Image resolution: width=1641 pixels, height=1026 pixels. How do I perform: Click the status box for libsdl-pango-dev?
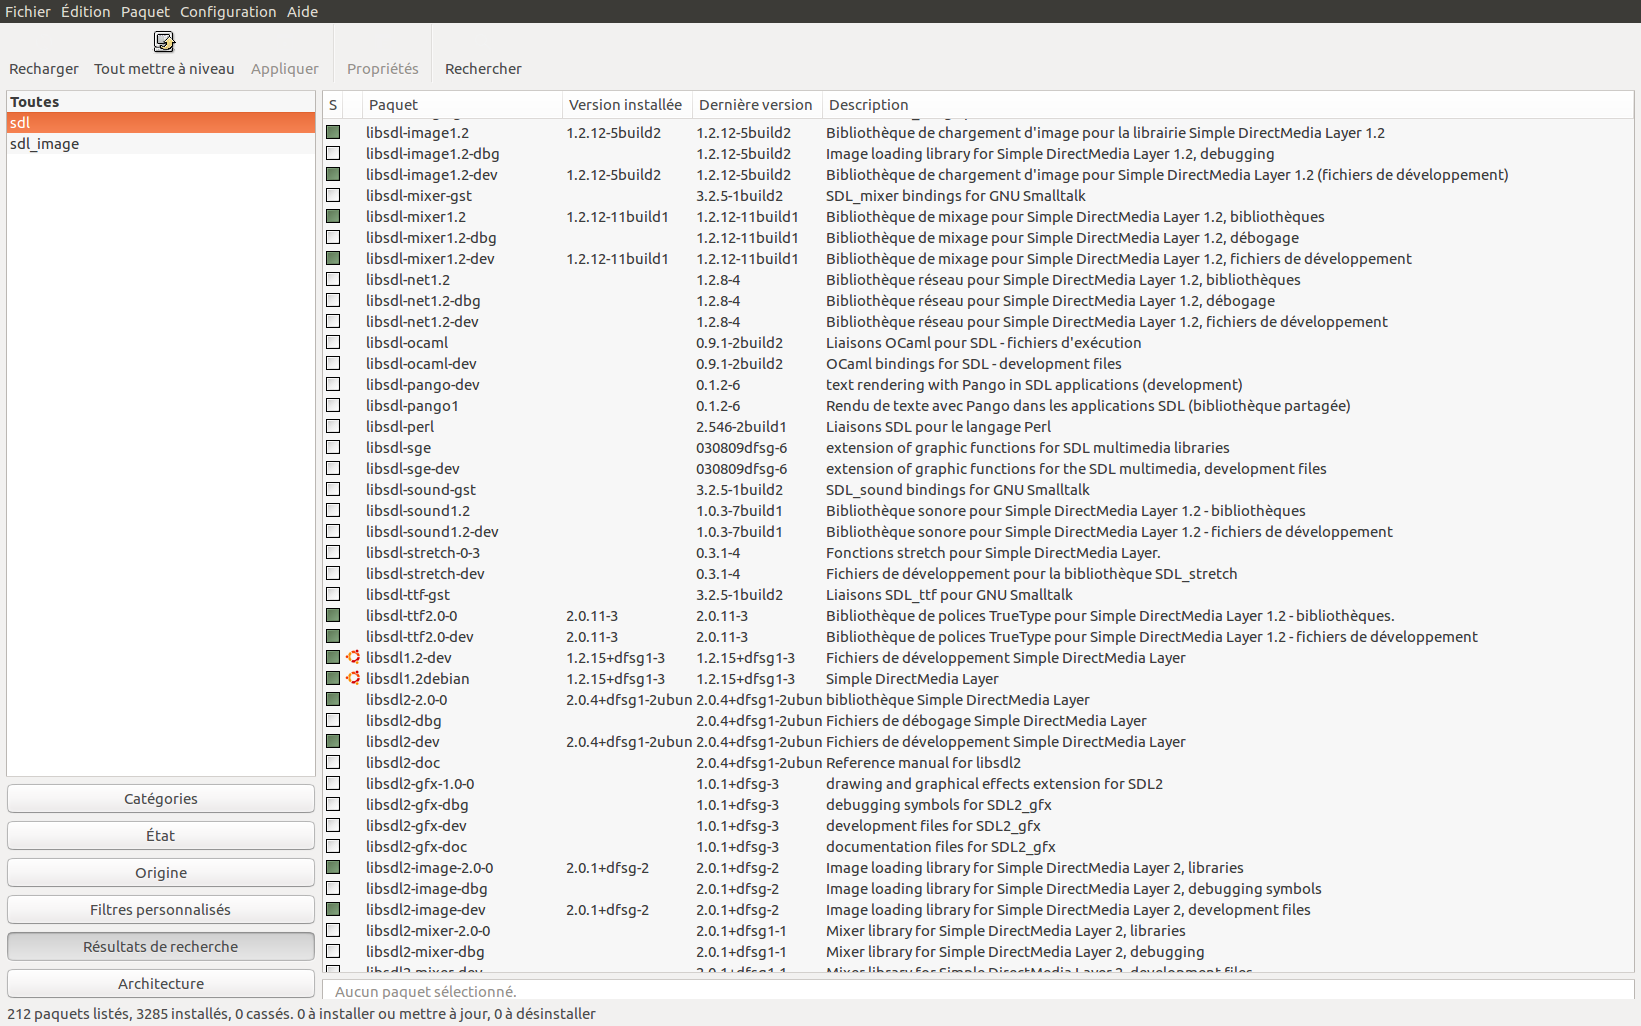point(333,384)
